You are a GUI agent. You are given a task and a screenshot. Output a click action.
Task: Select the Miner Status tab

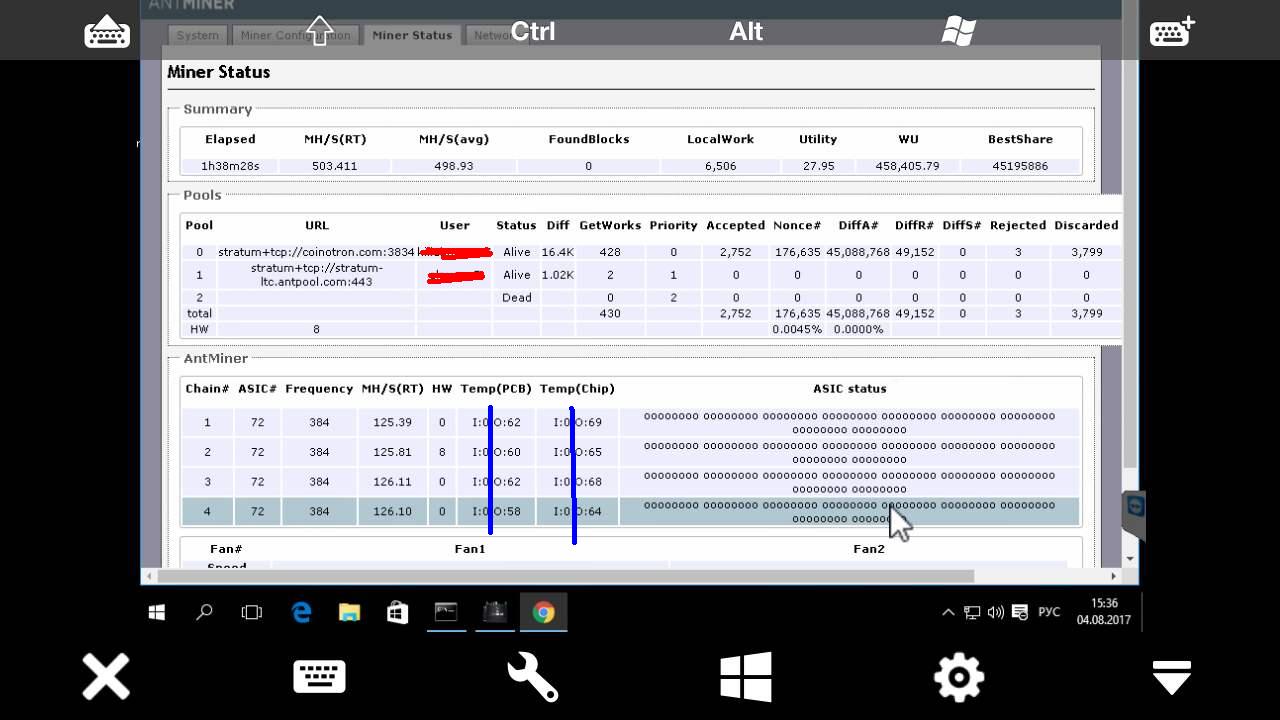pyautogui.click(x=412, y=35)
